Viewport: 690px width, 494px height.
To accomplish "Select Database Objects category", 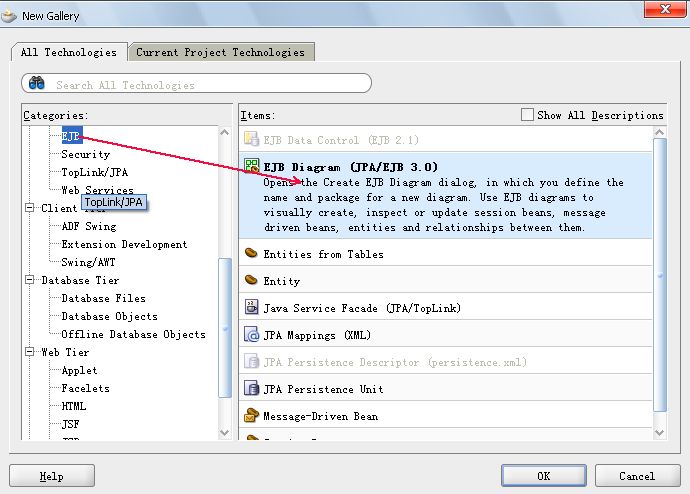I will (109, 317).
